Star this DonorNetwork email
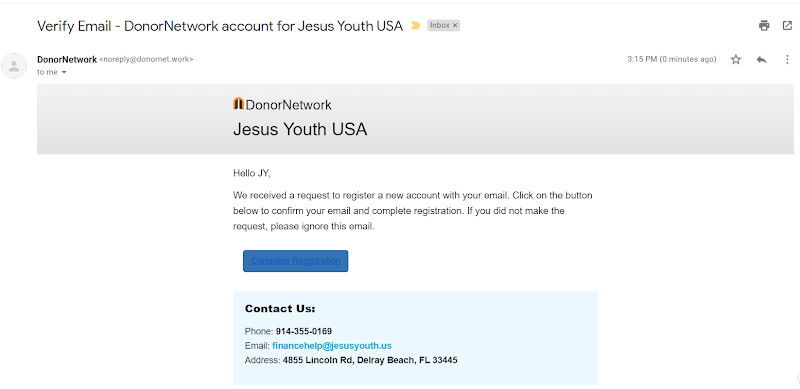Screen dimensions: 800x389 [736, 60]
